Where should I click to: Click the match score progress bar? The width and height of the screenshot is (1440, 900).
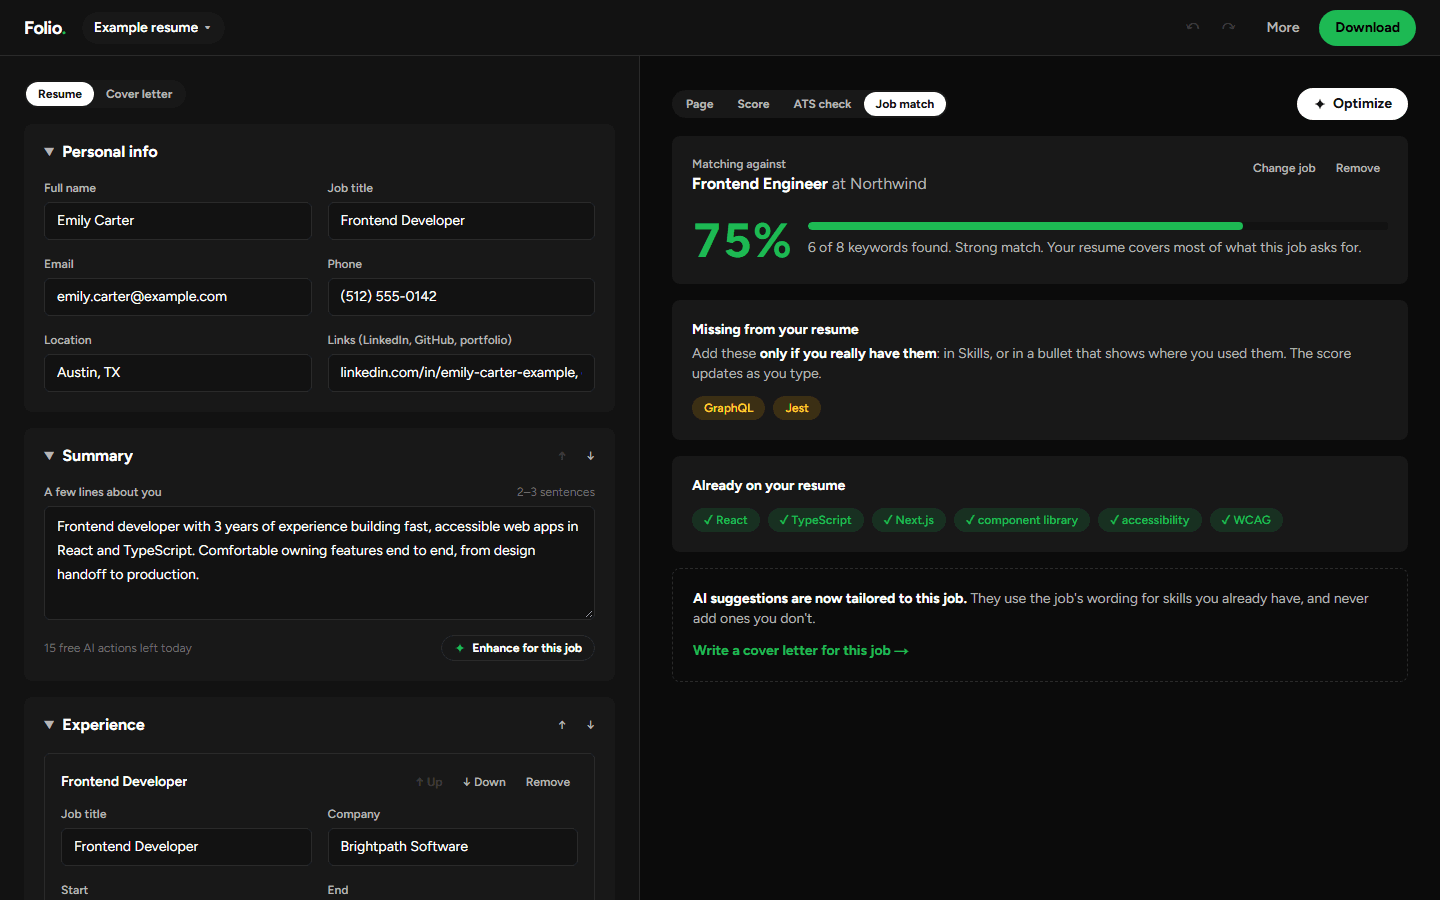click(1098, 226)
